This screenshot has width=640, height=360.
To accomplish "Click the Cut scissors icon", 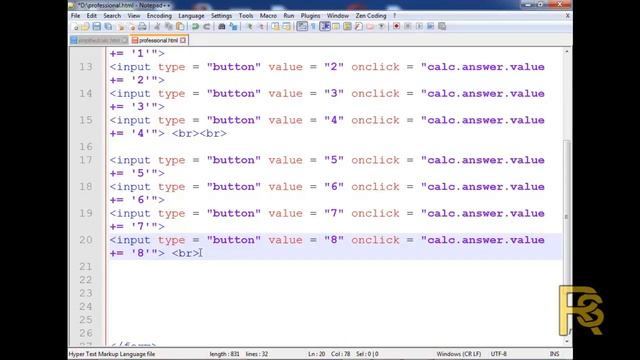I will point(158,27).
